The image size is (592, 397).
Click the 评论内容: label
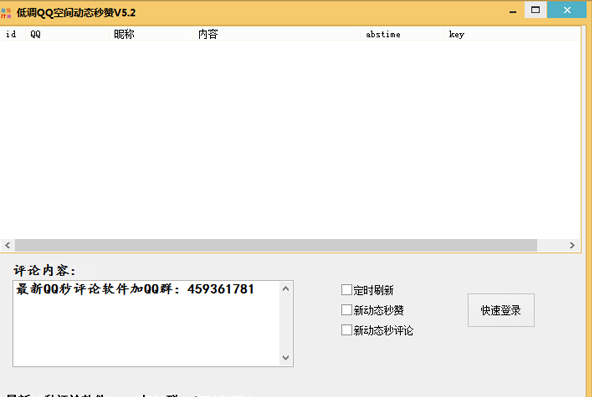(45, 270)
